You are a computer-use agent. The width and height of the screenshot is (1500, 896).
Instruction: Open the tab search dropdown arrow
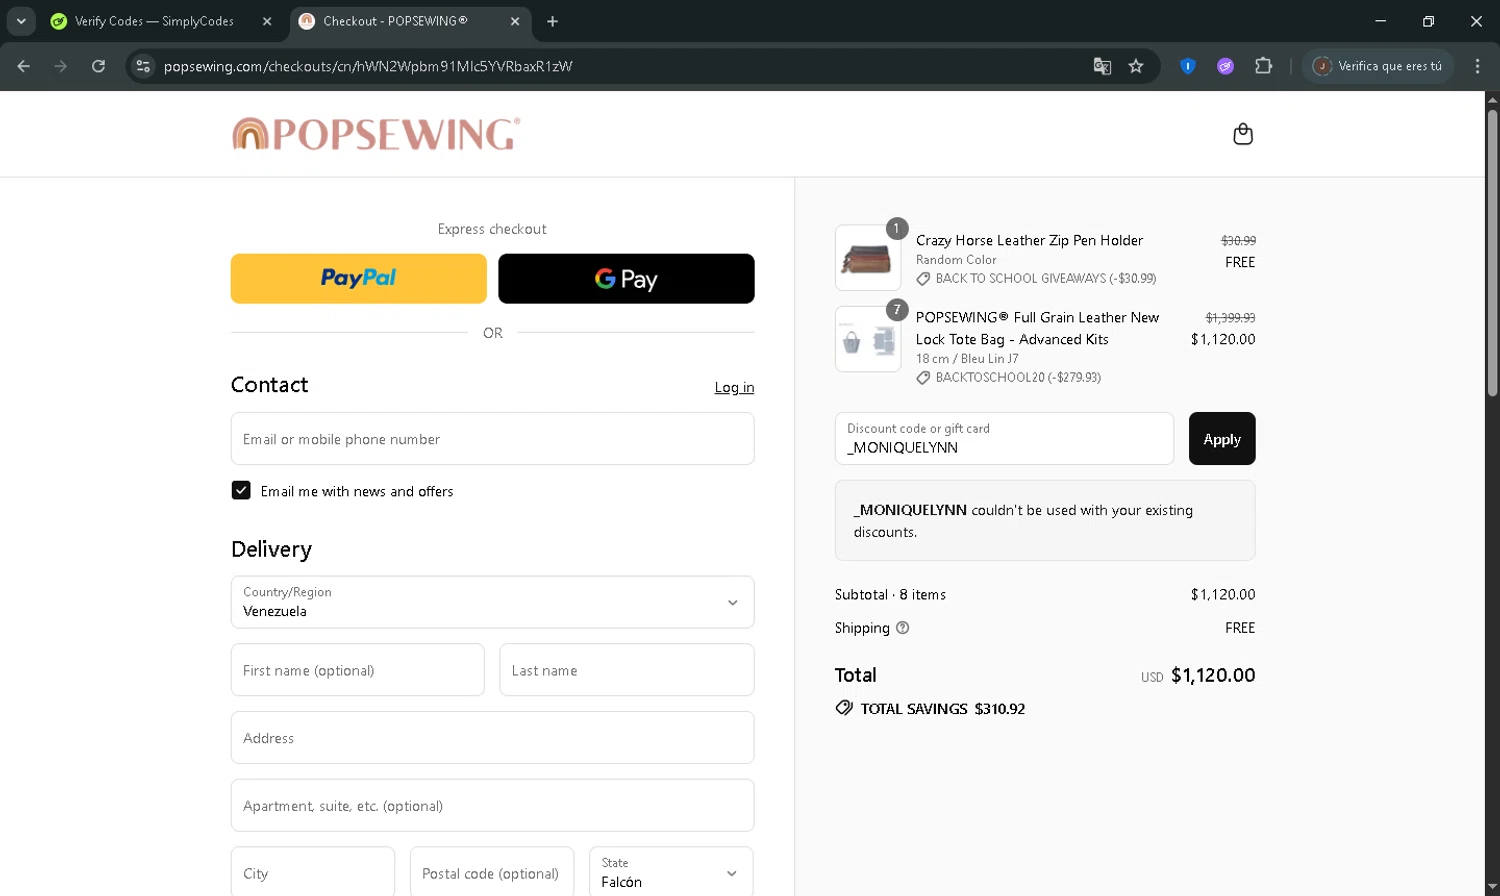point(21,21)
